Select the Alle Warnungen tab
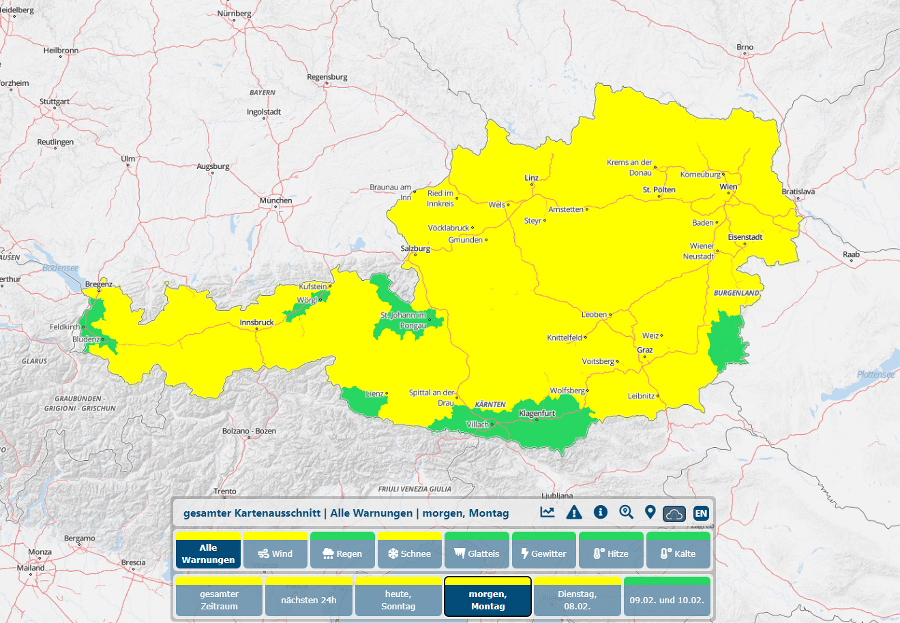Viewport: 900px width, 623px height. 208,550
